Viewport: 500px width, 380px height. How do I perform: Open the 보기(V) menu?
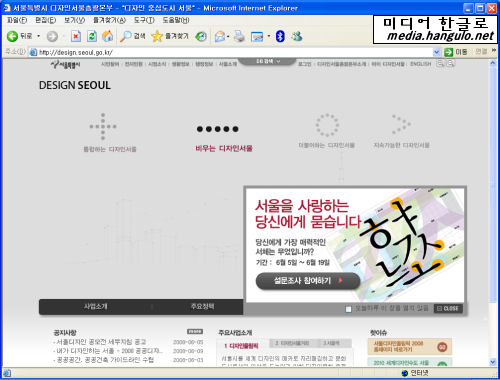pos(74,20)
